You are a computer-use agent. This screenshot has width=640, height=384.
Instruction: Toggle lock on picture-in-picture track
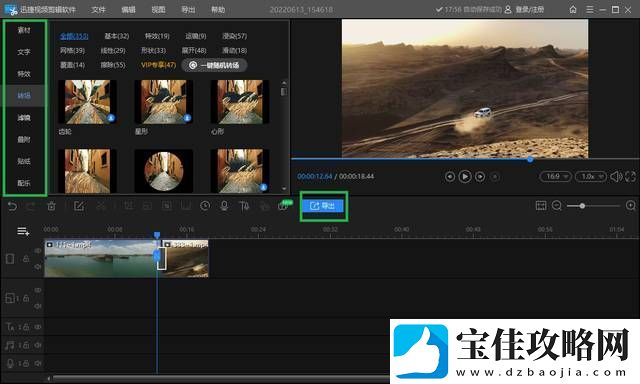26,298
